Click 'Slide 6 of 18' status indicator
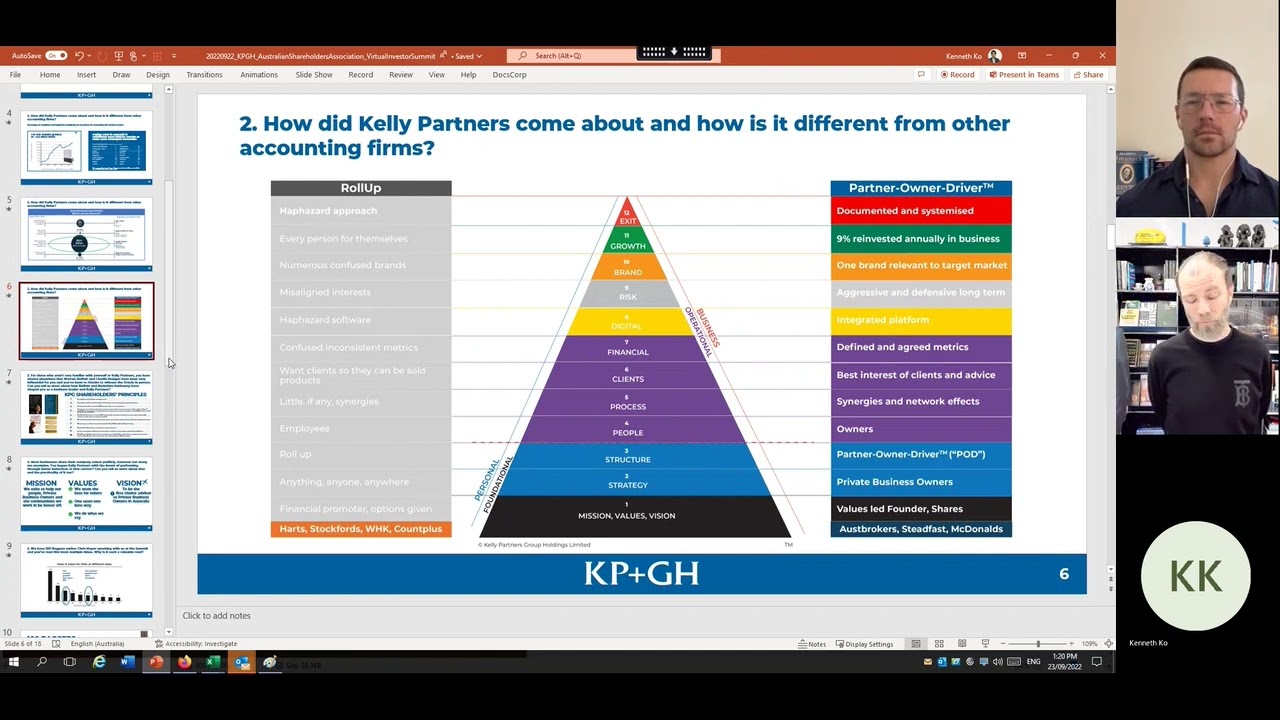Viewport: 1280px width, 720px height. point(21,644)
